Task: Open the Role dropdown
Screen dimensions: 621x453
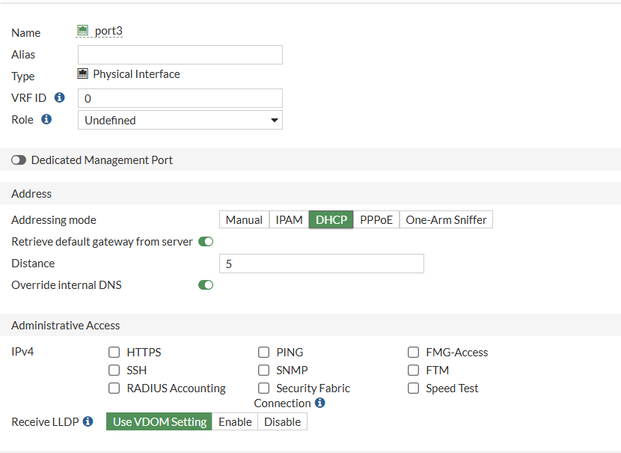Action: pos(180,120)
